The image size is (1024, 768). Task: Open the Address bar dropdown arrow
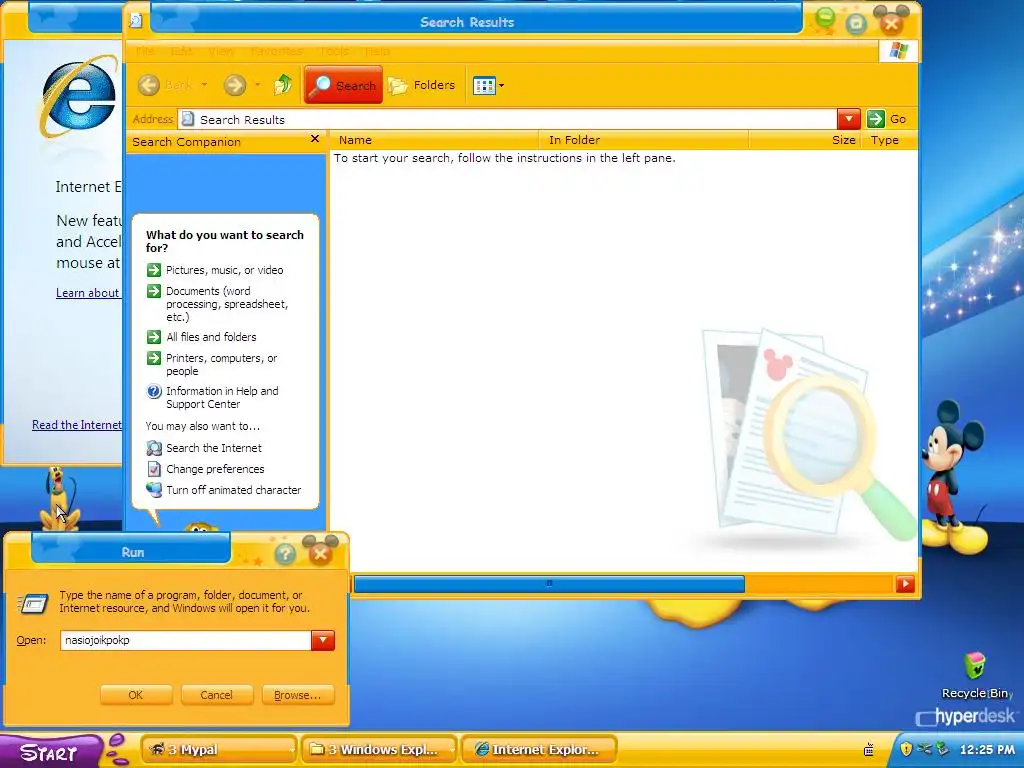848,119
